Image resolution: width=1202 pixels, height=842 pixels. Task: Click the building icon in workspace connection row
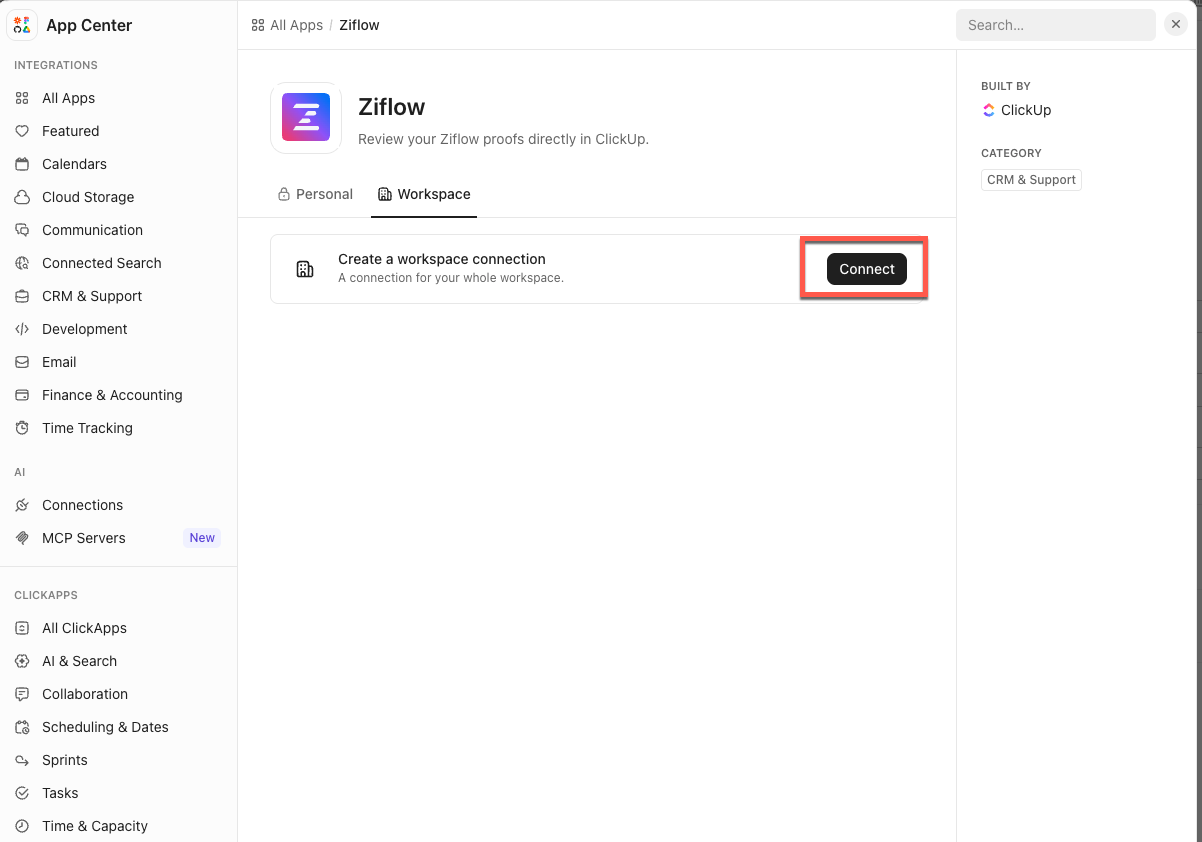305,269
